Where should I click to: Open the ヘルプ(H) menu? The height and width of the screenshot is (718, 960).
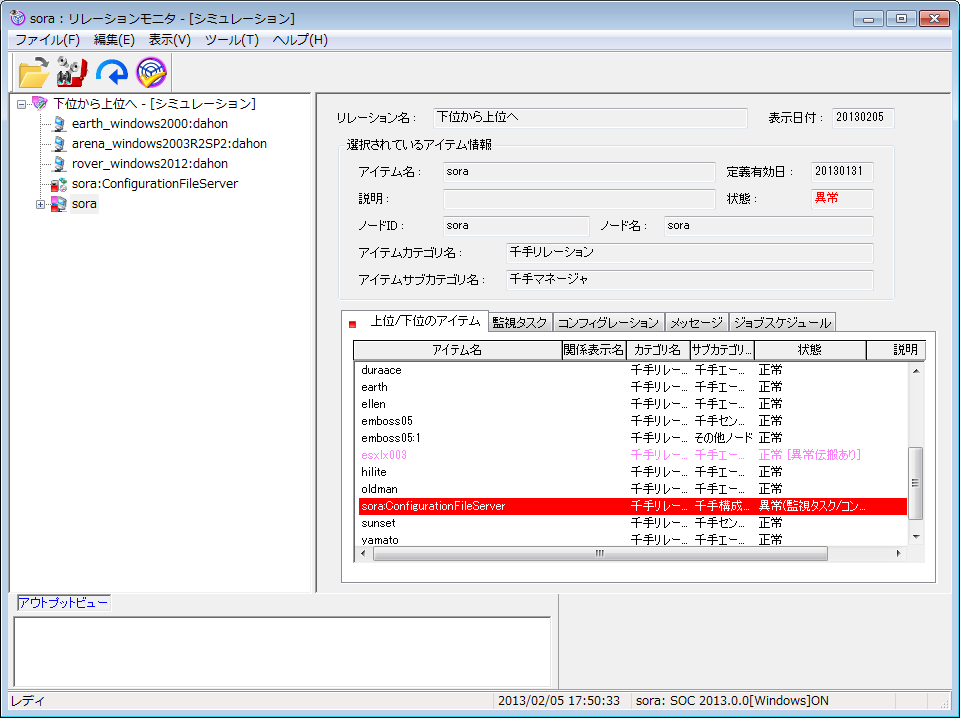coord(300,40)
